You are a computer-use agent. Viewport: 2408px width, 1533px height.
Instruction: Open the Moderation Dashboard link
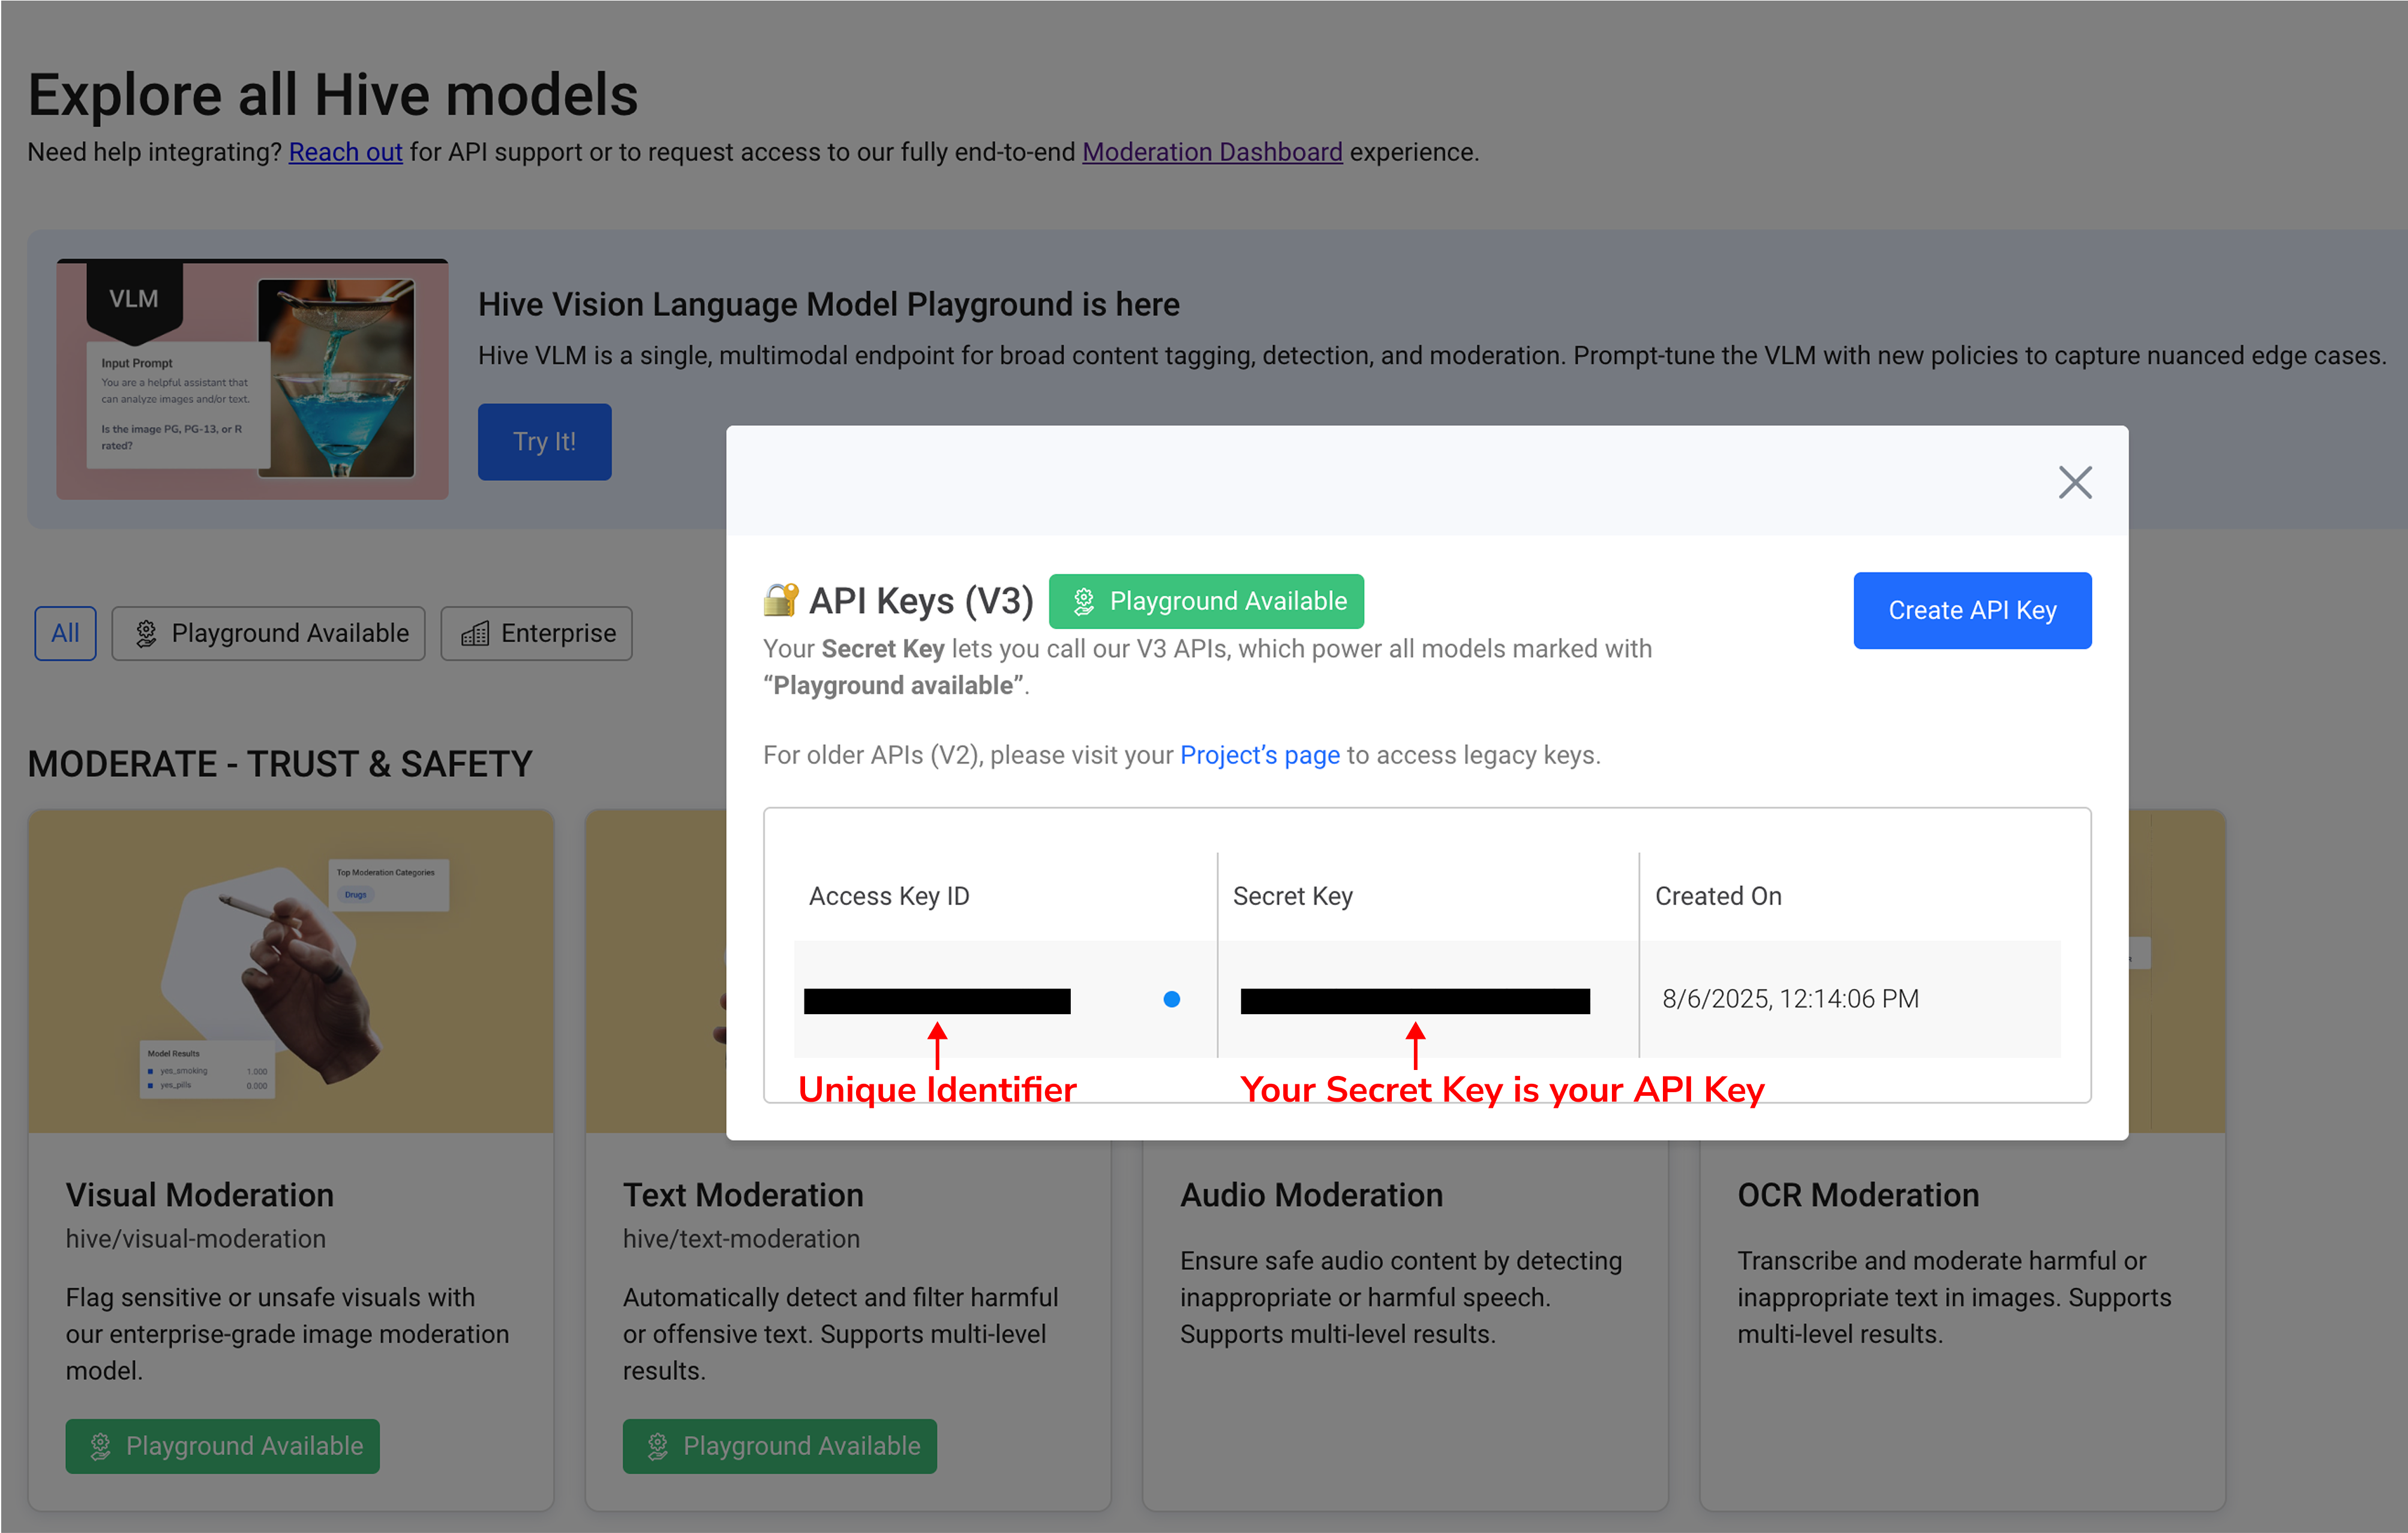point(1212,152)
